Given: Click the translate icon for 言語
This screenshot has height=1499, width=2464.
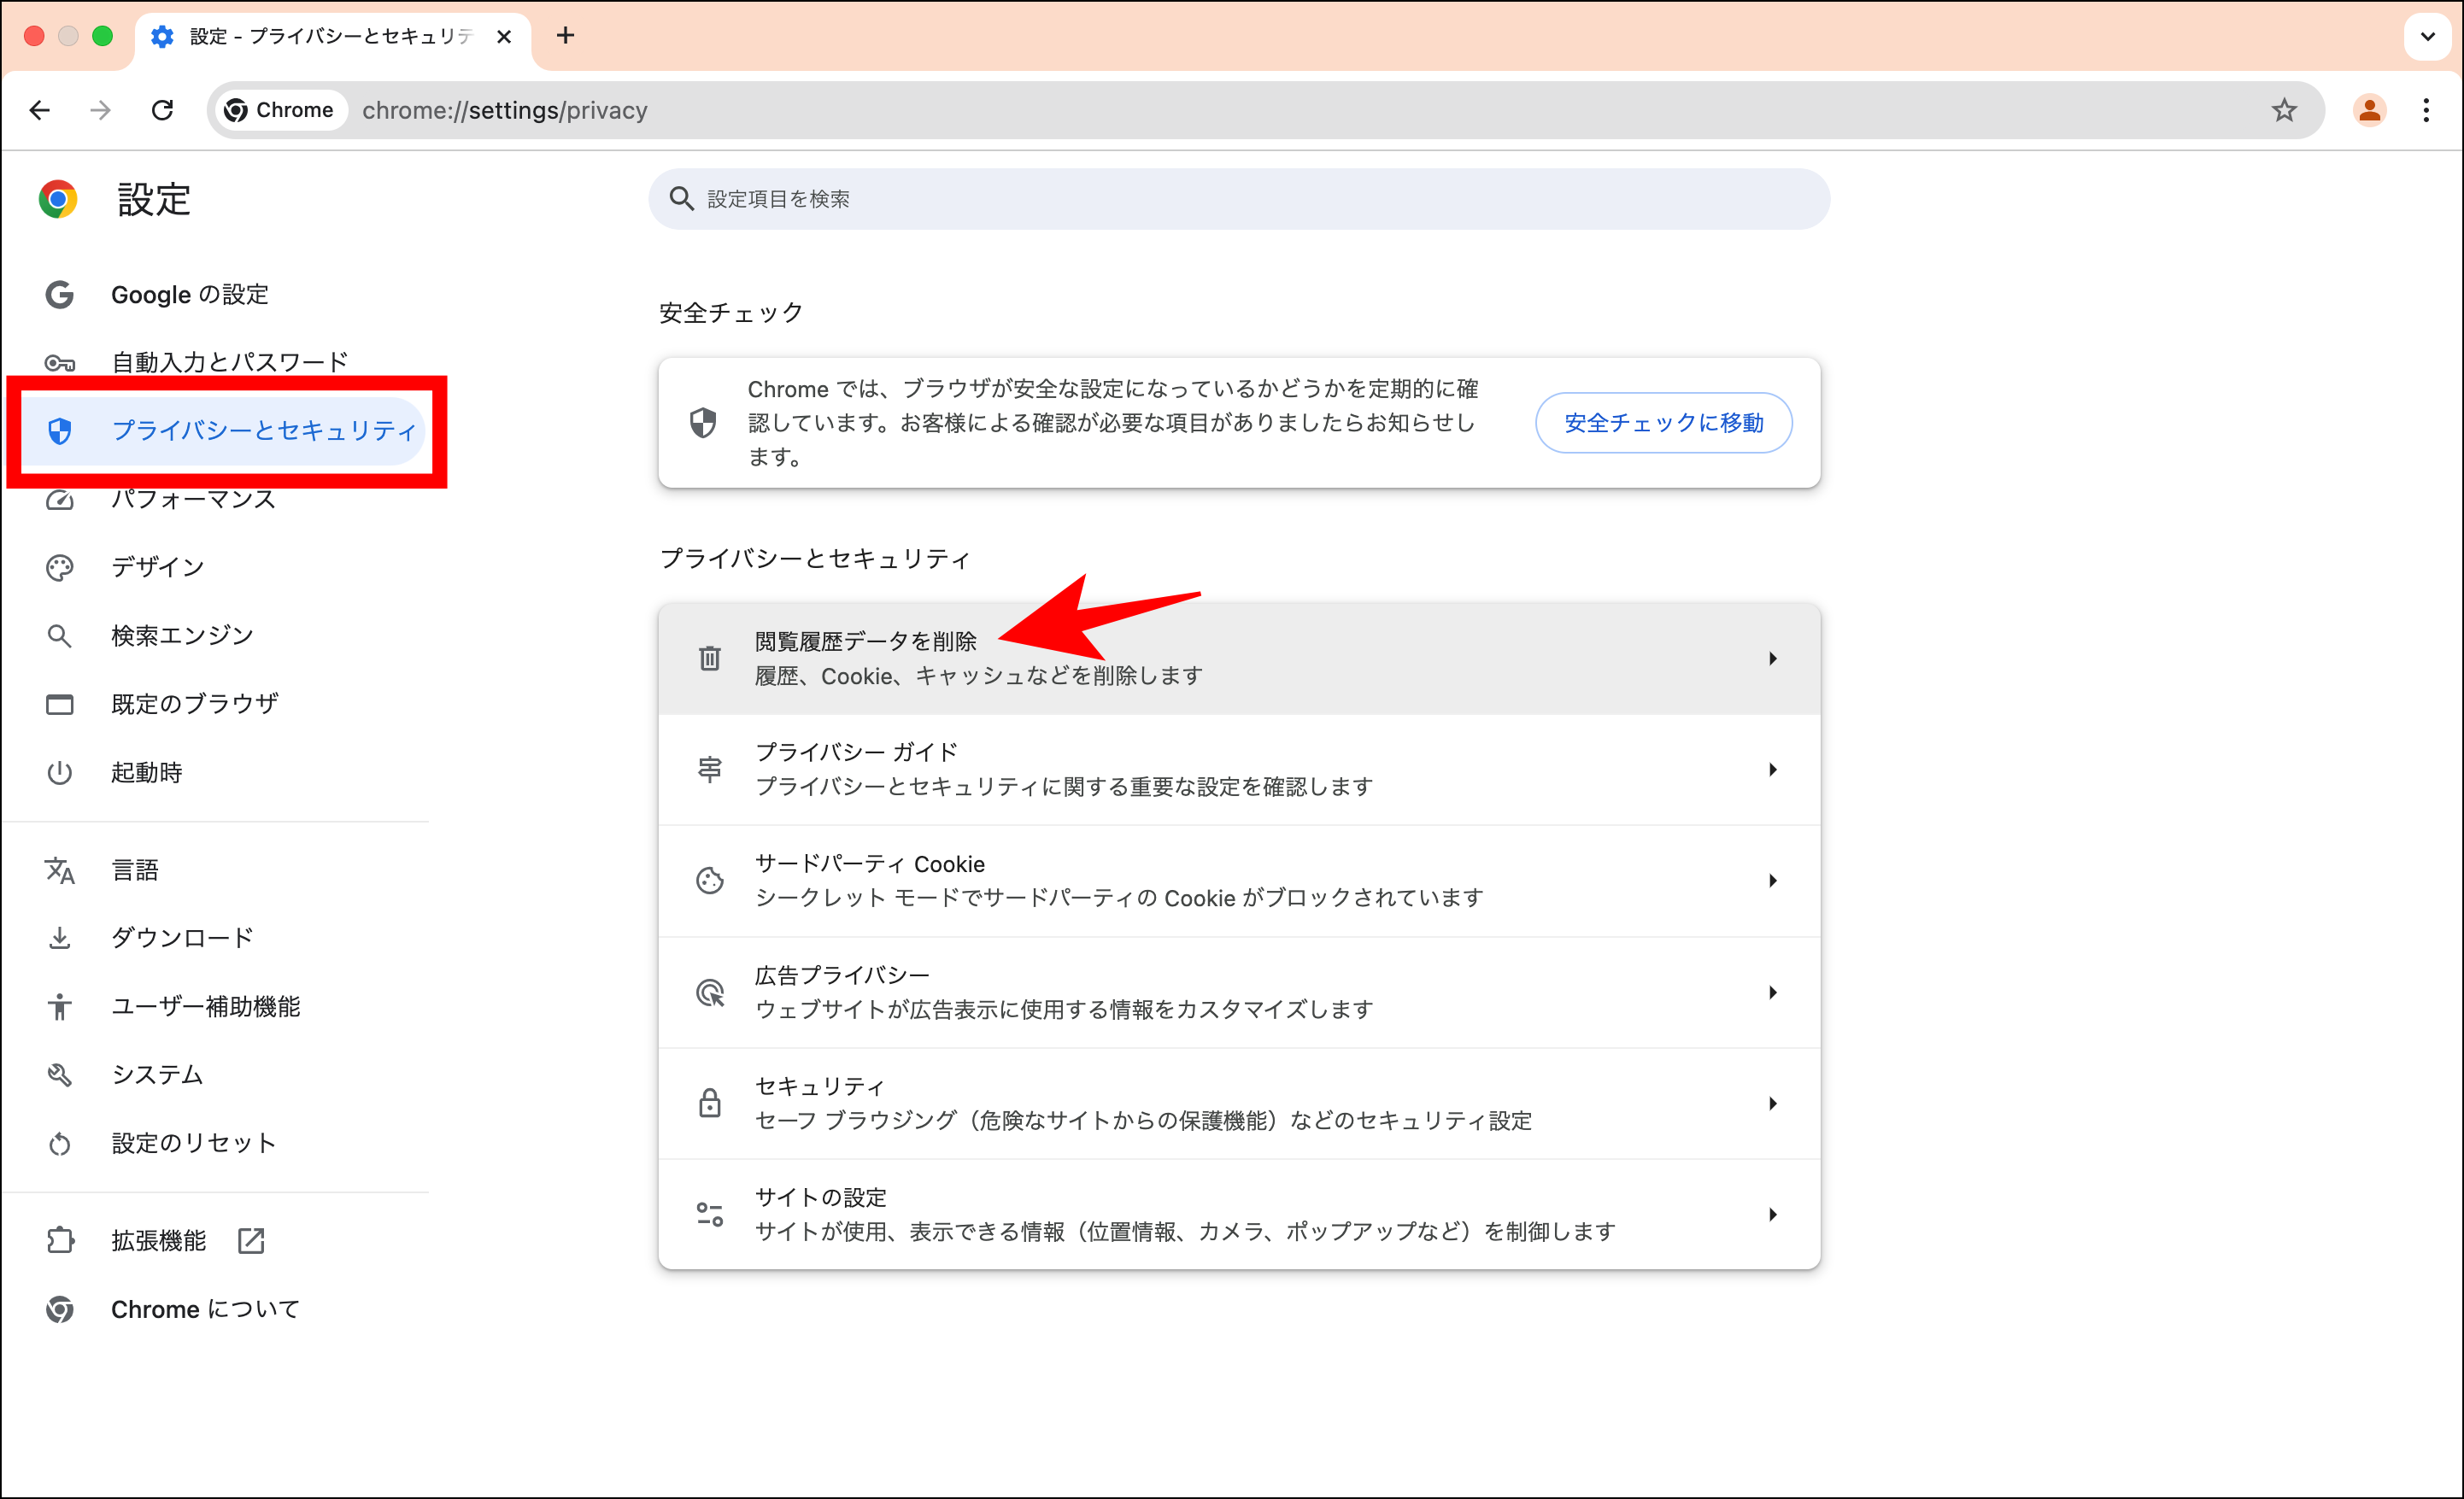Looking at the screenshot, I should click(60, 871).
